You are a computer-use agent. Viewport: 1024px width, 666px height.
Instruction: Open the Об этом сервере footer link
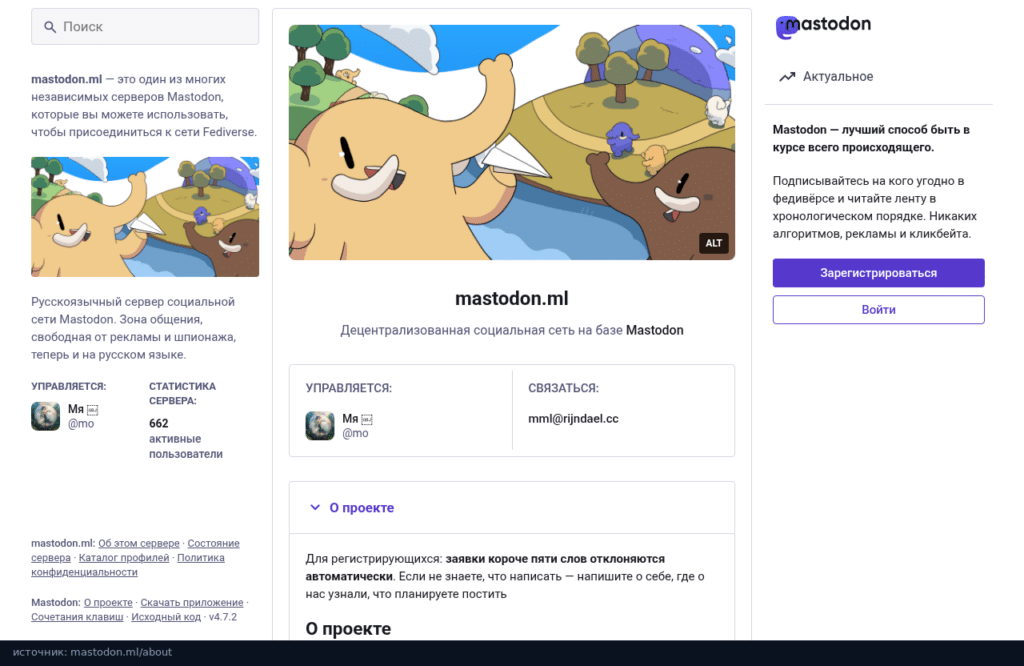[x=138, y=543]
